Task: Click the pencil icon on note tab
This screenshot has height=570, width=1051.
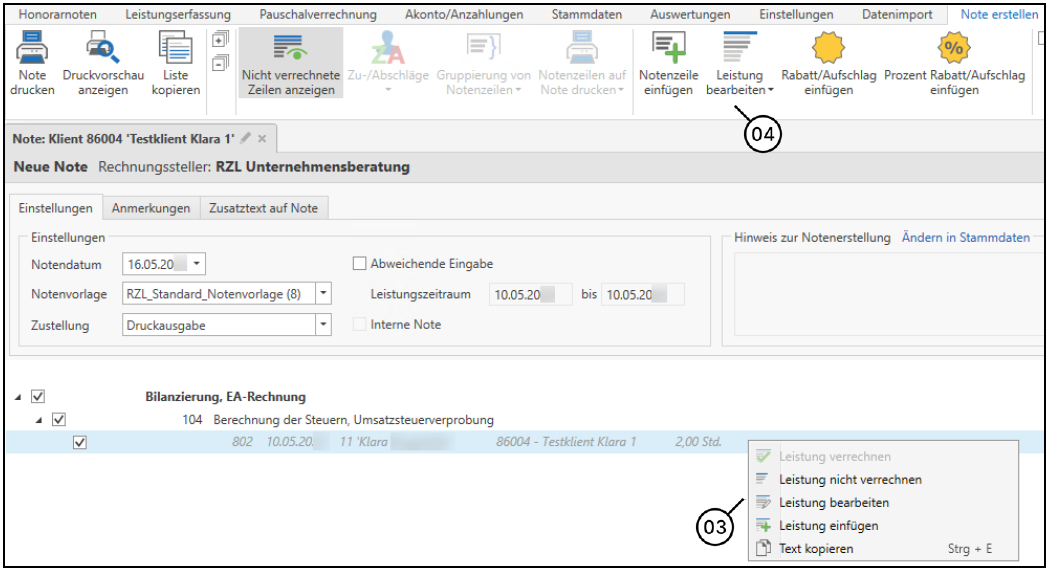Action: point(246,139)
